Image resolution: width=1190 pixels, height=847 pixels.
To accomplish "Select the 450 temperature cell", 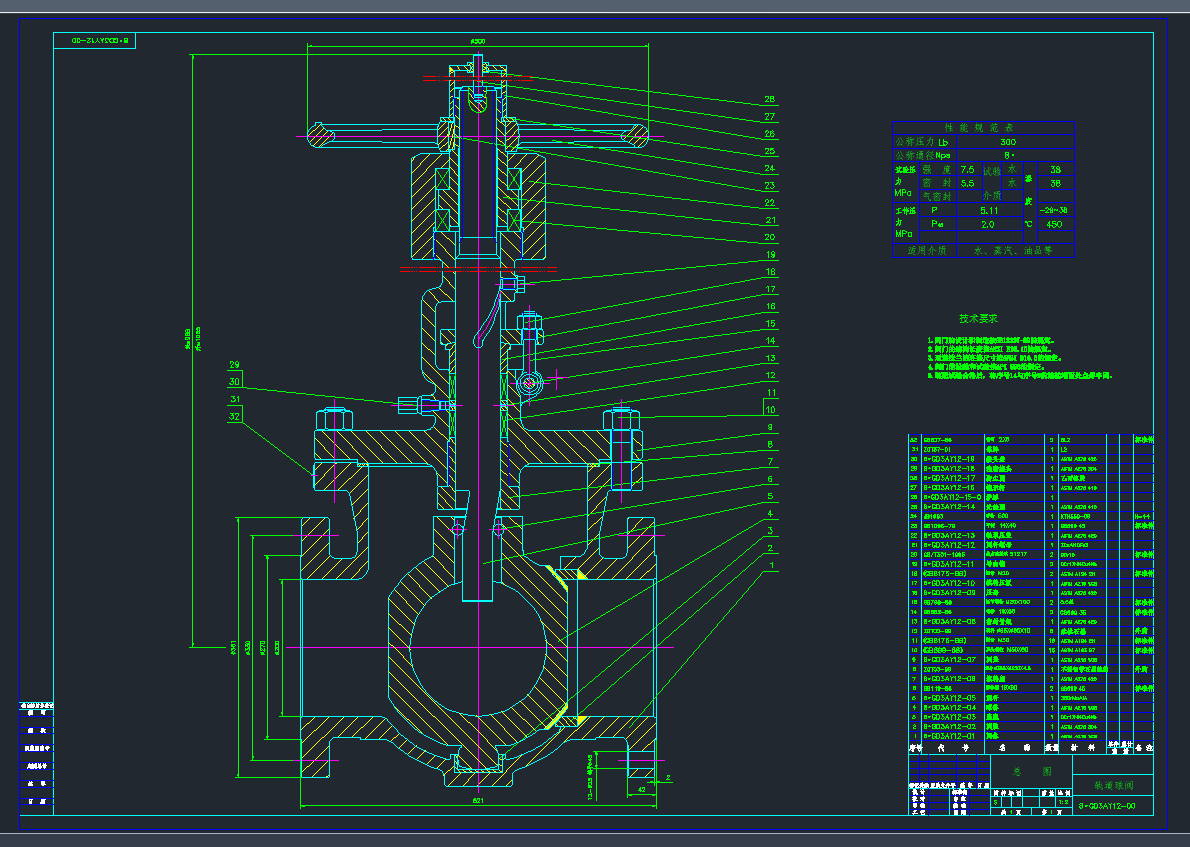I will 1053,225.
